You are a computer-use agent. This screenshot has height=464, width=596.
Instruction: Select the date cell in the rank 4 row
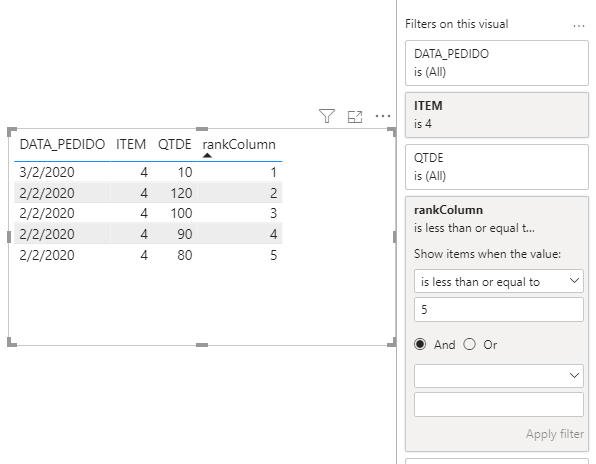tap(47, 234)
